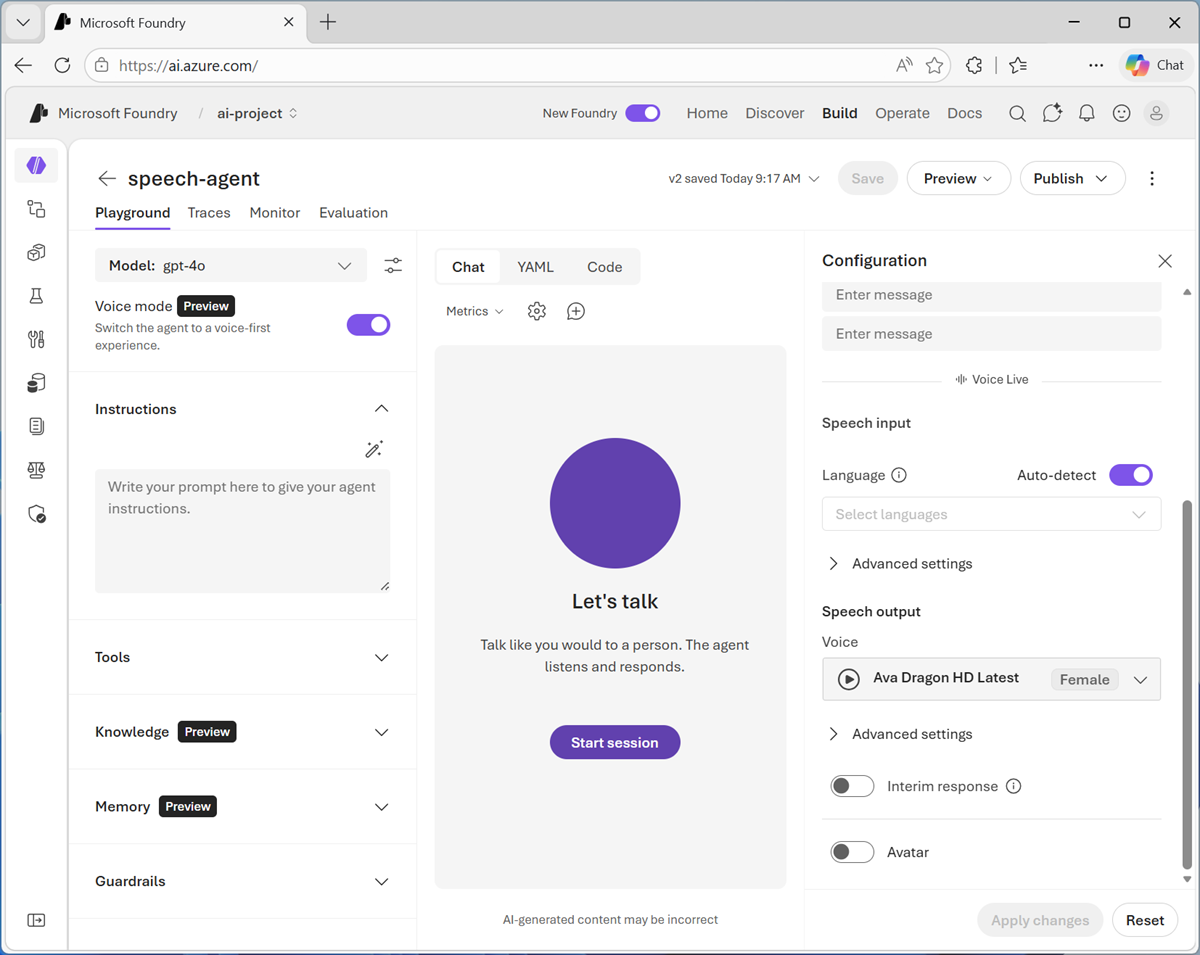Viewport: 1200px width, 955px height.
Task: Open the user account avatar icon
Action: click(x=1156, y=114)
